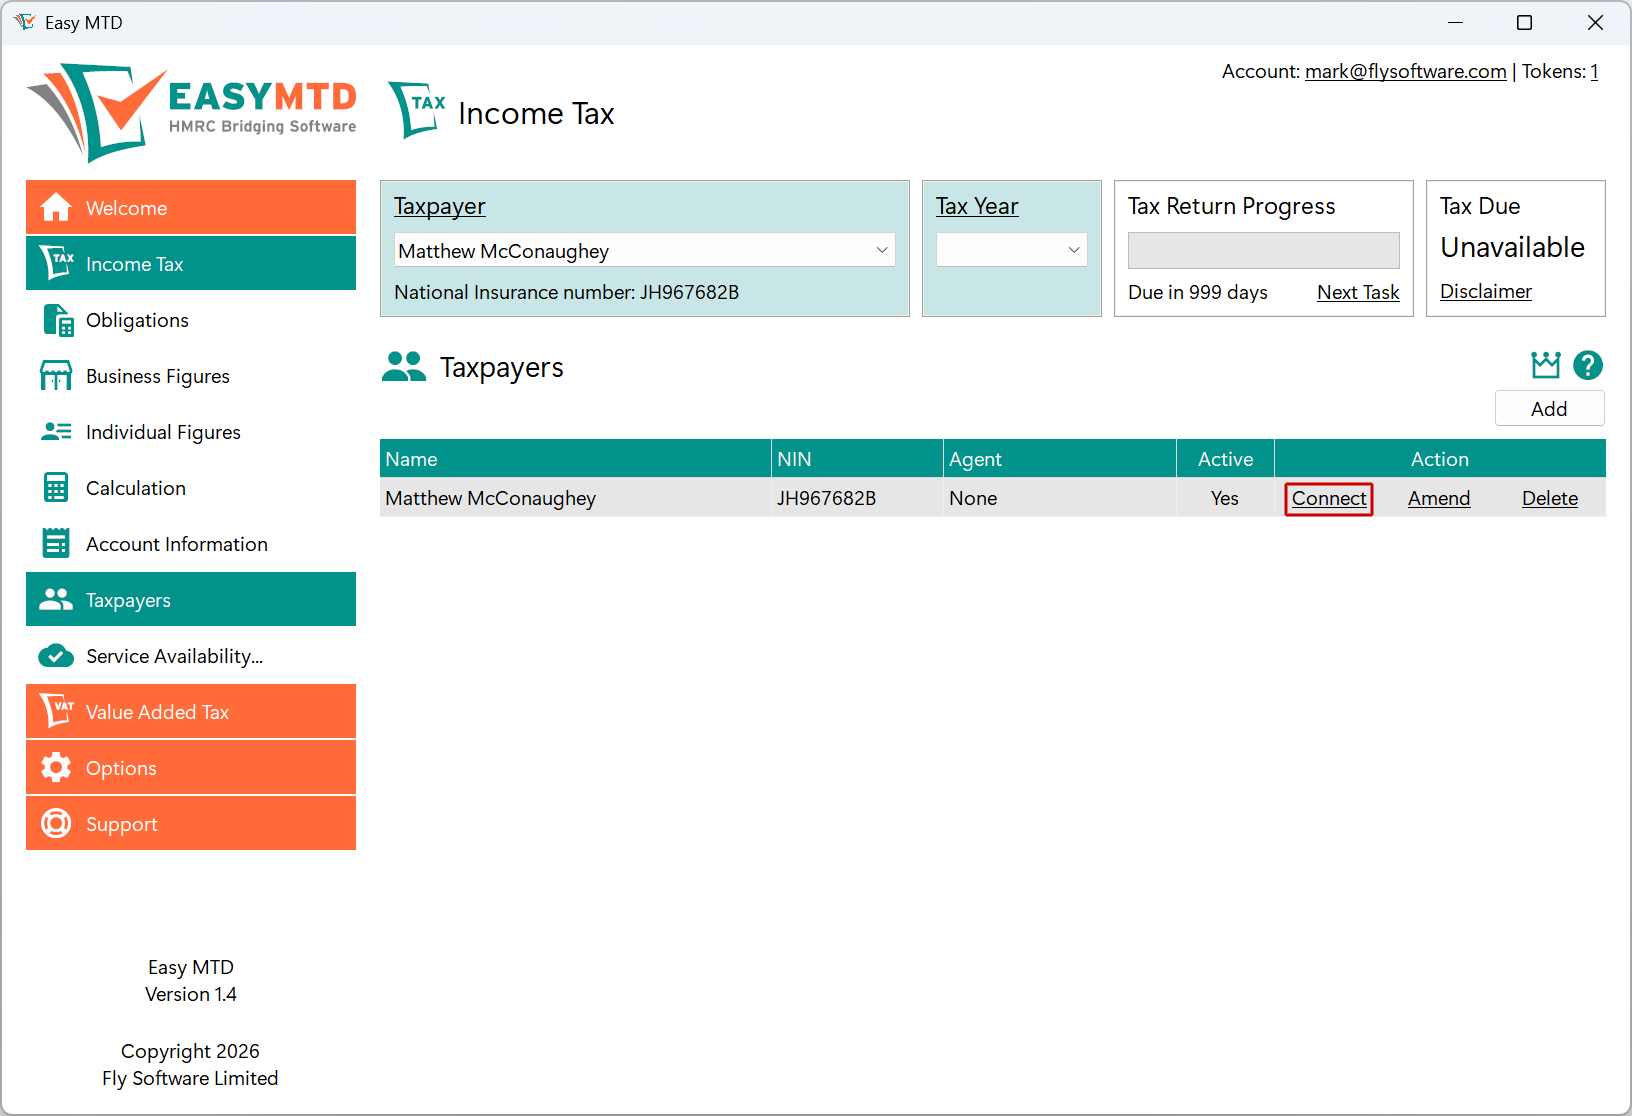1632x1116 pixels.
Task: Select Income Tax in the sidebar
Action: [191, 263]
